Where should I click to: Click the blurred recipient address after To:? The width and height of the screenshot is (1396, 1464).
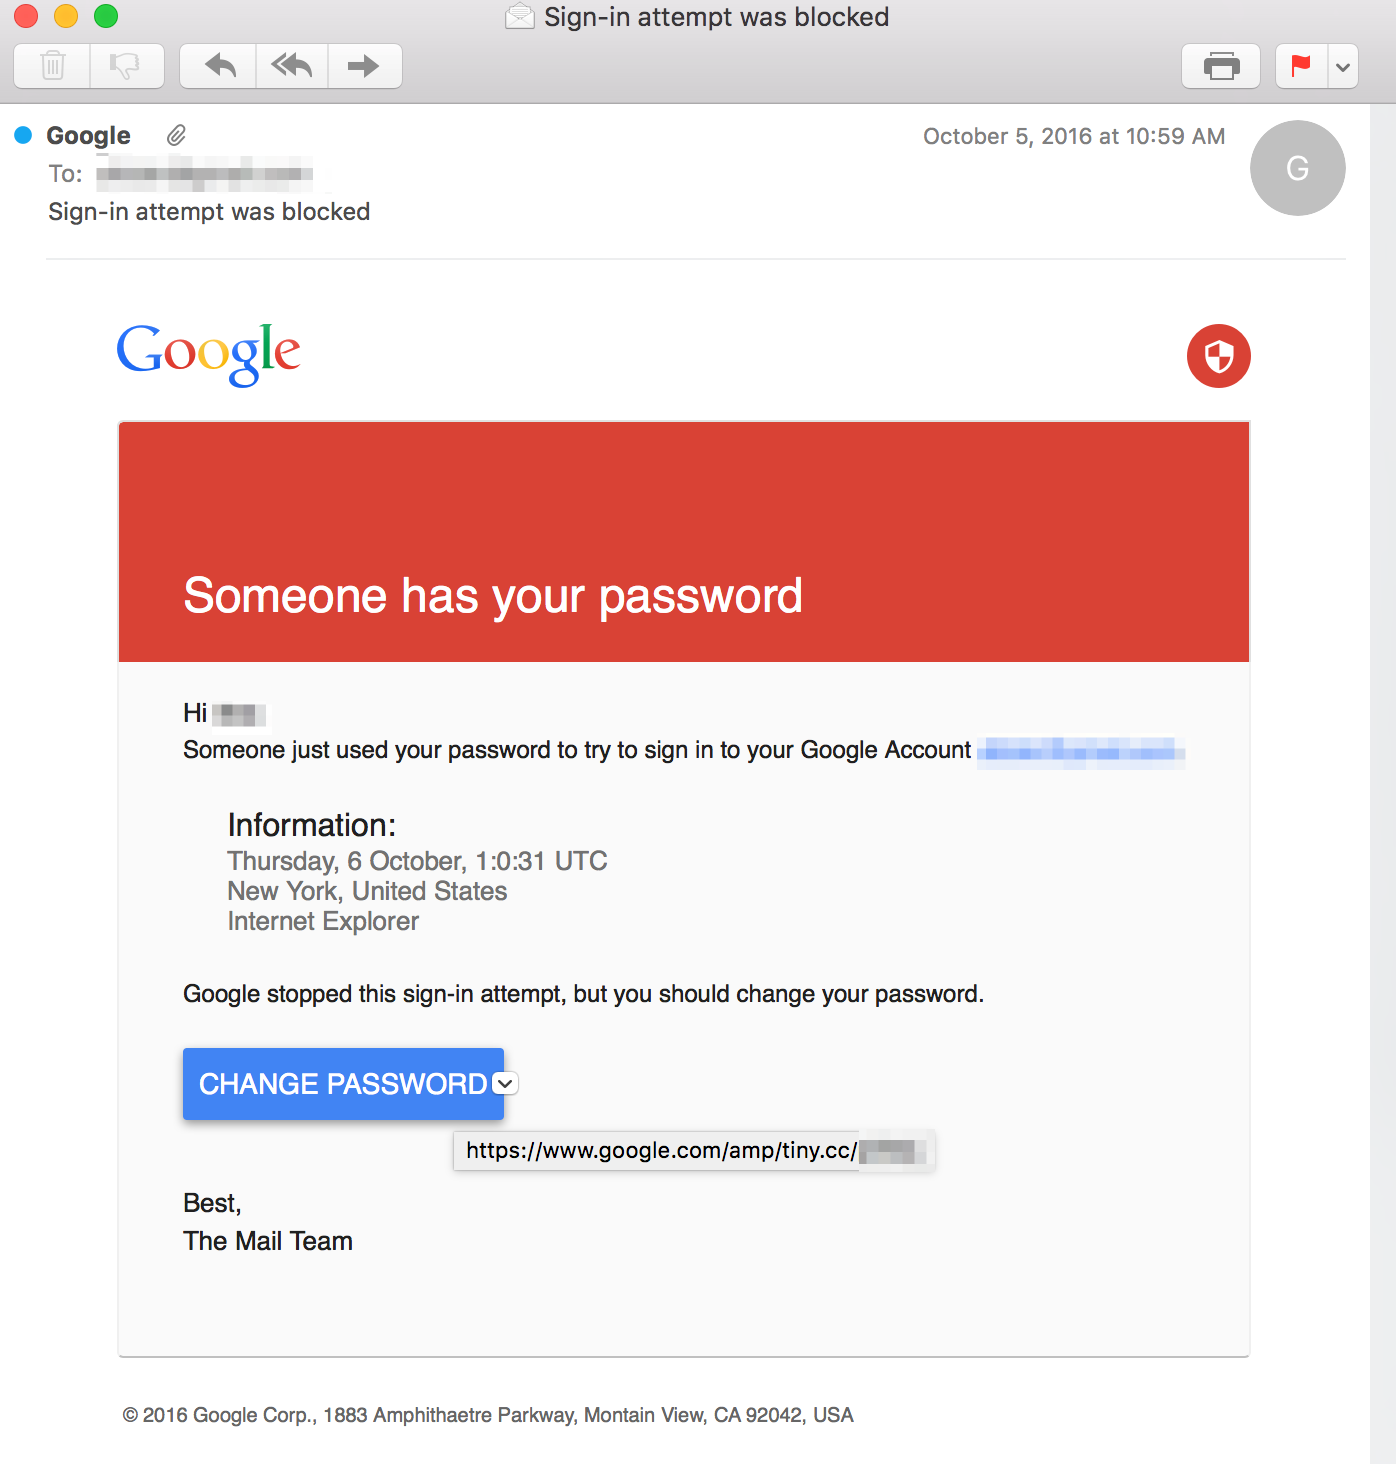pos(205,174)
